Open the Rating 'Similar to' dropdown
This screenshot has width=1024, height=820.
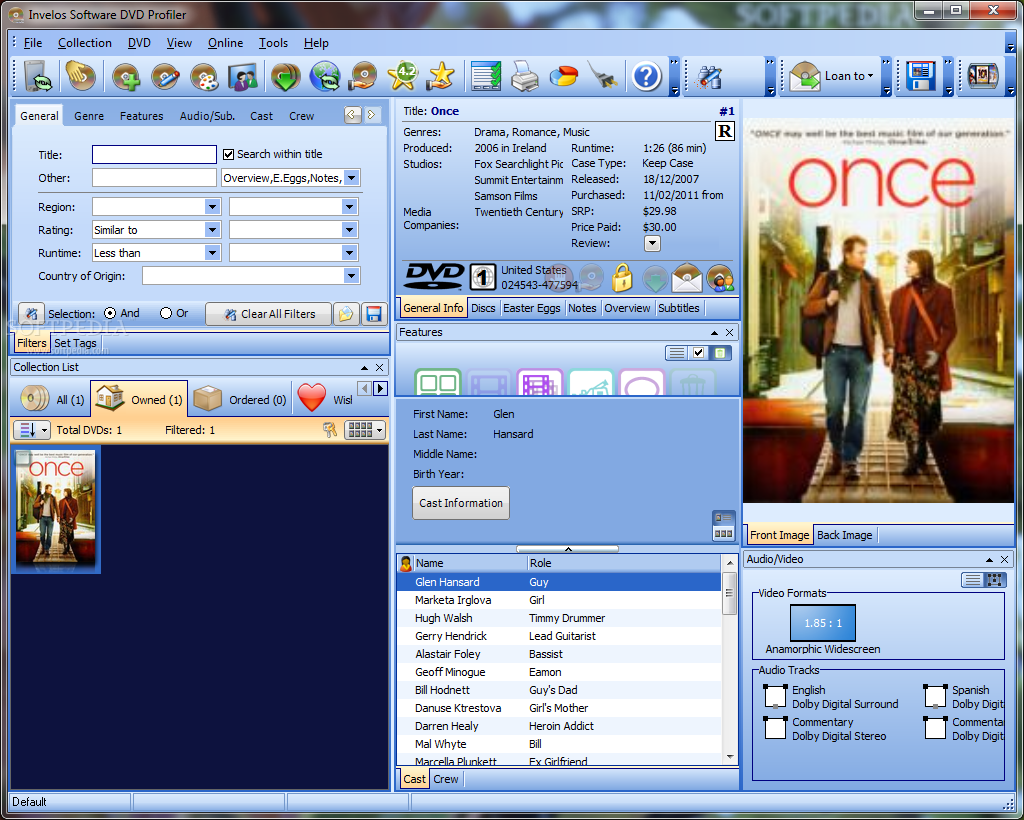pos(212,230)
